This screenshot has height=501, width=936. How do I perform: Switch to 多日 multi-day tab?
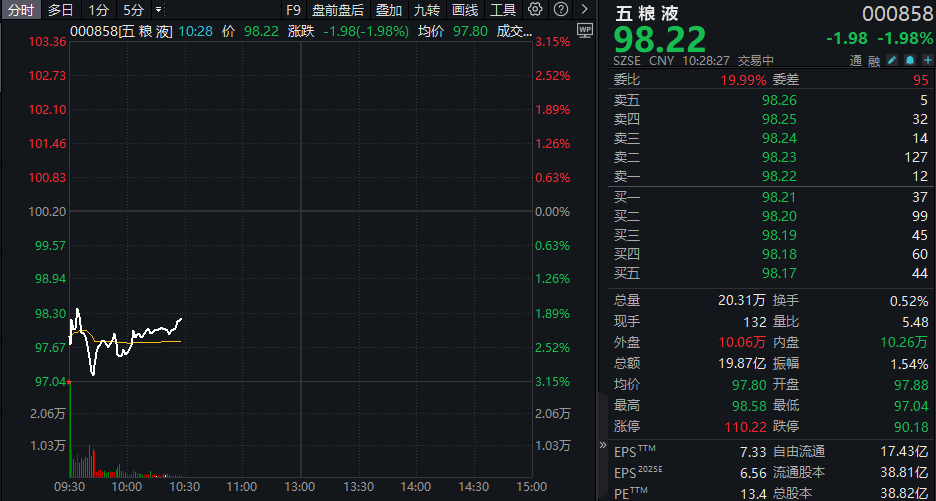(x=61, y=10)
